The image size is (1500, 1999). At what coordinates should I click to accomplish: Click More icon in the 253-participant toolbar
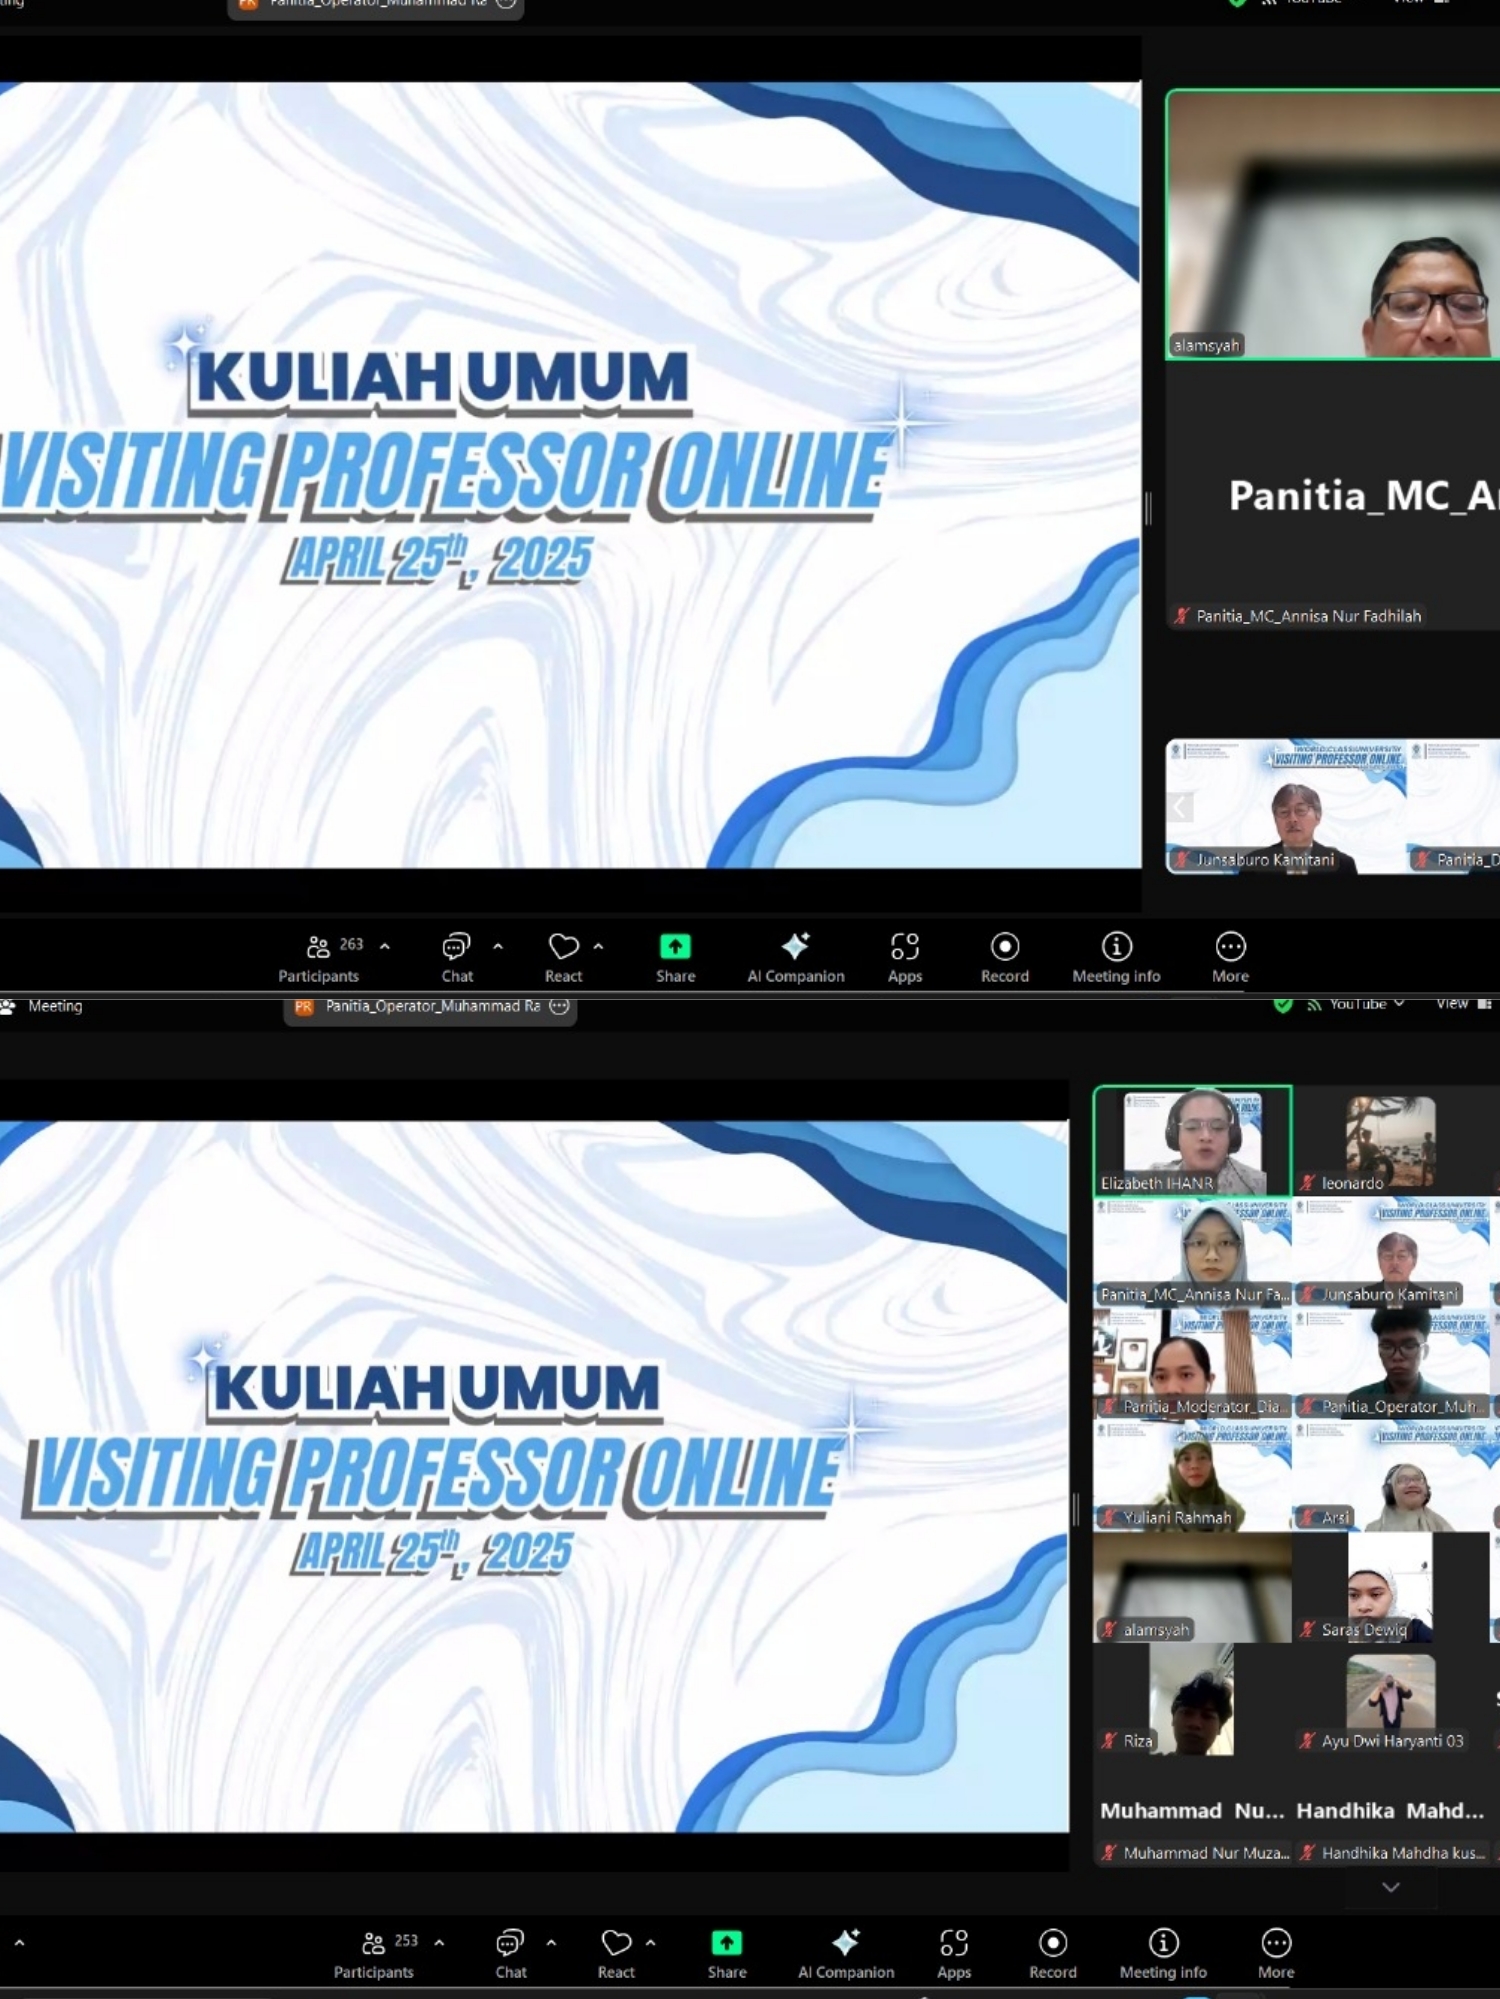click(1276, 1952)
